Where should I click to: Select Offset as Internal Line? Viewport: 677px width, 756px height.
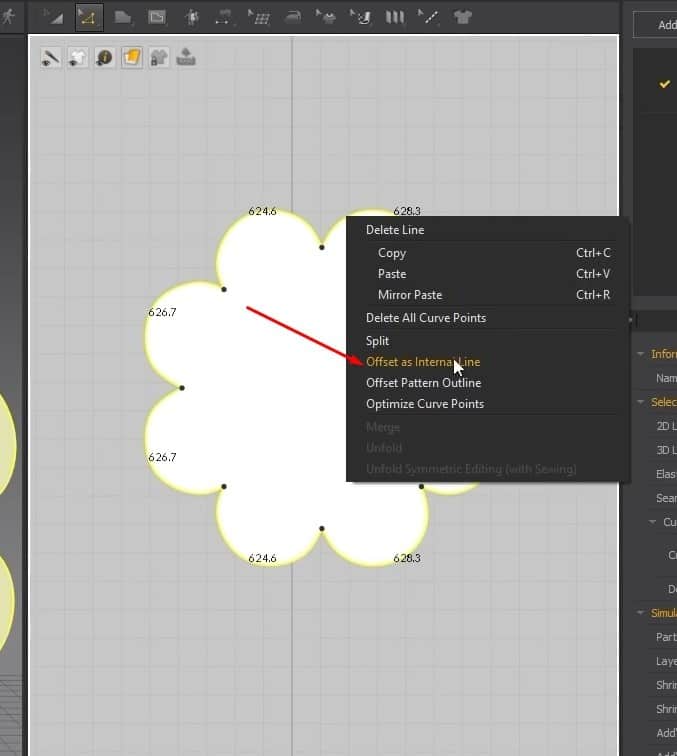[x=423, y=362]
